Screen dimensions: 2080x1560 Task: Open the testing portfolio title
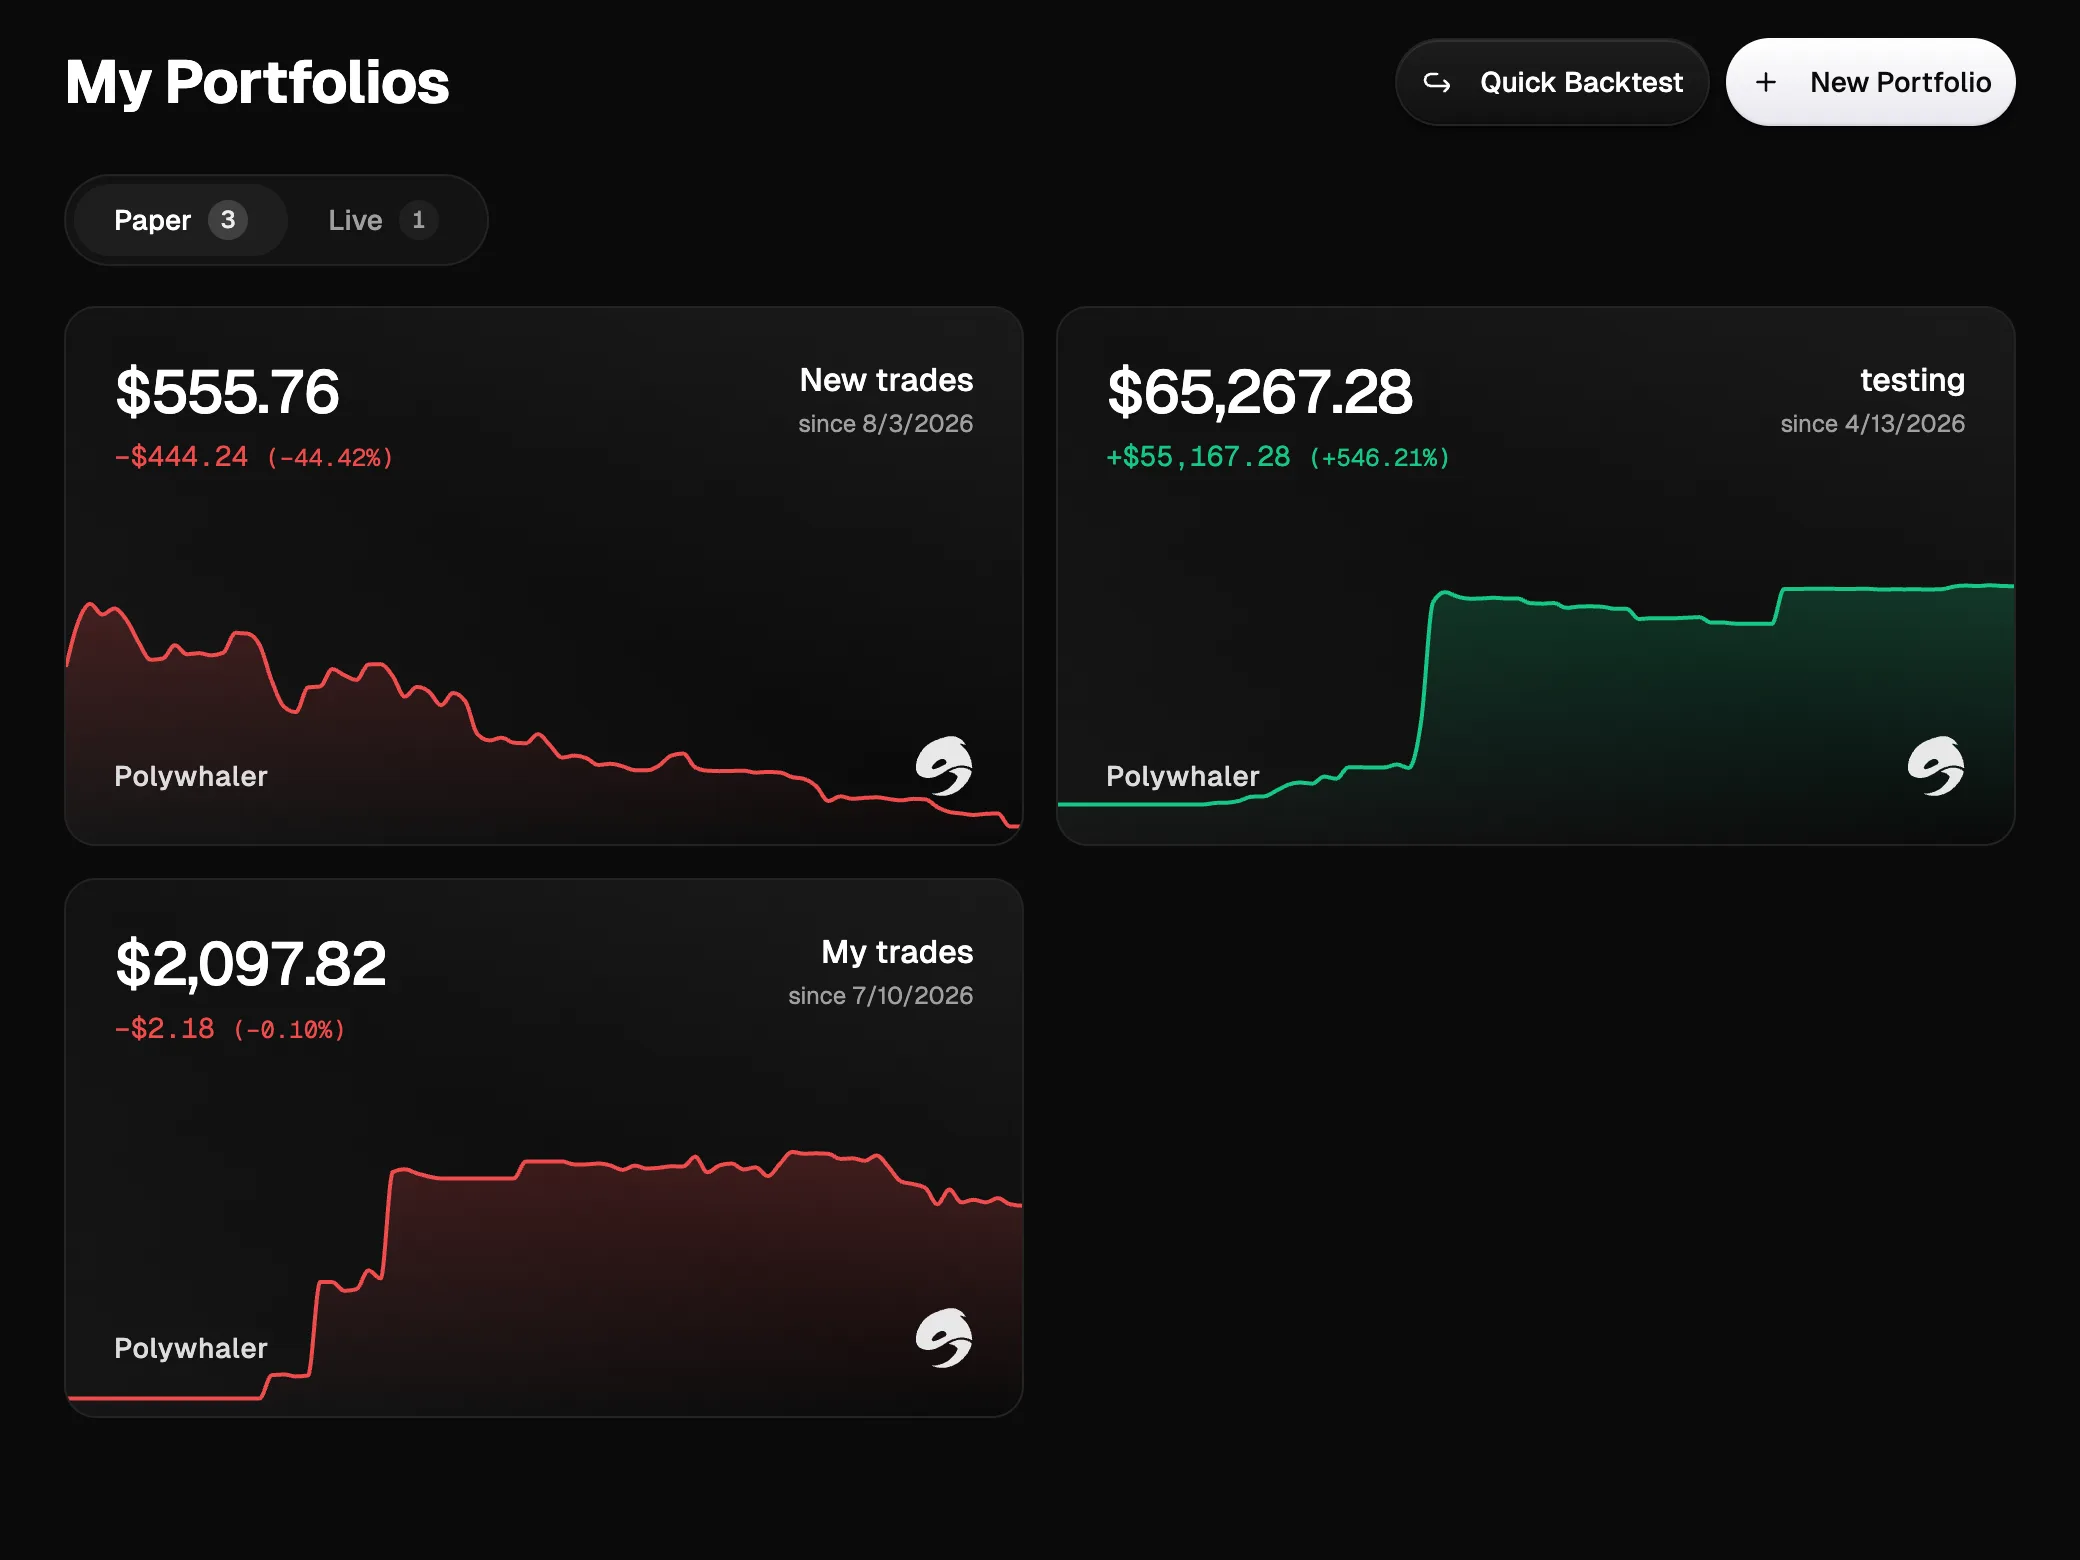(x=1912, y=380)
